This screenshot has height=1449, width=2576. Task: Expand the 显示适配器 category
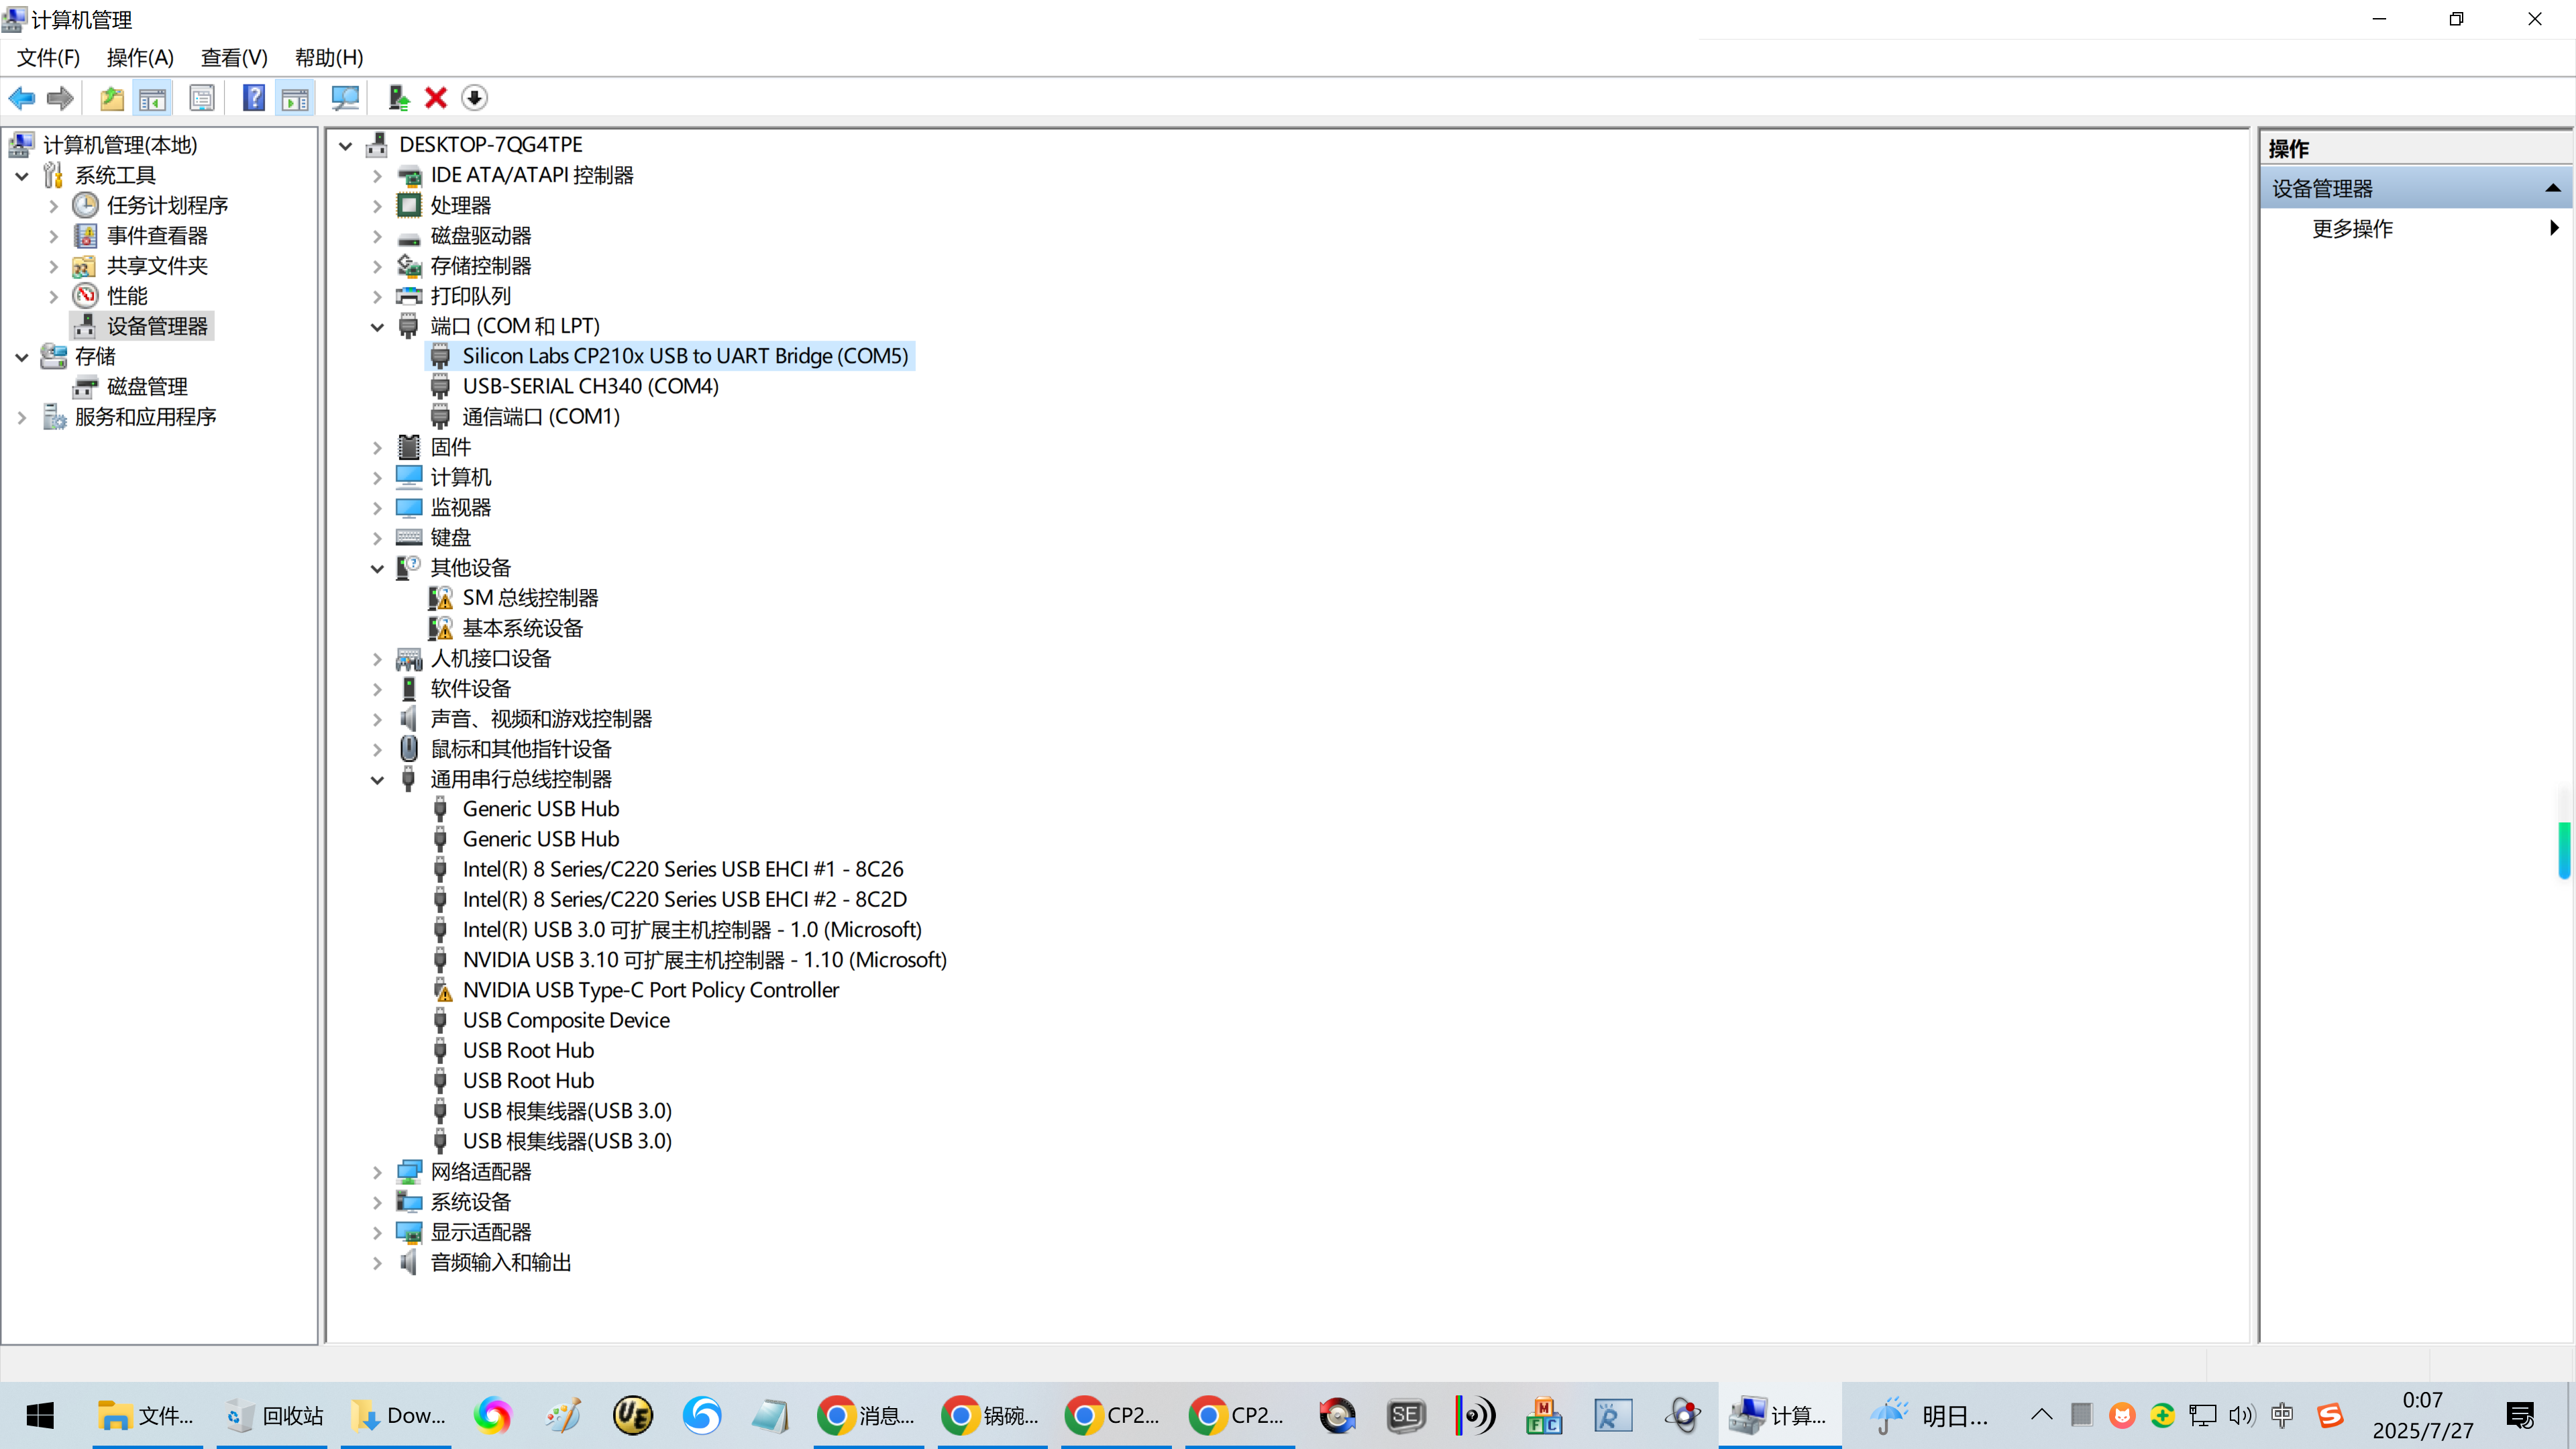(x=377, y=1233)
